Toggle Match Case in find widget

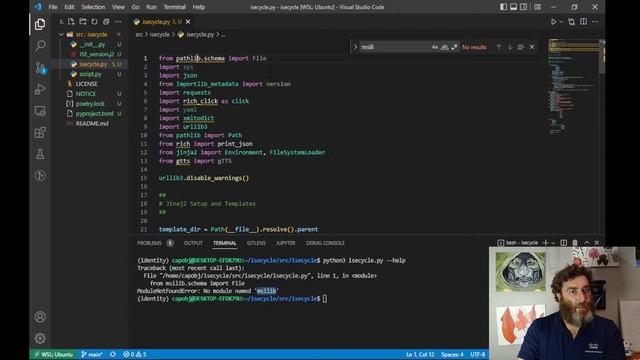click(435, 47)
